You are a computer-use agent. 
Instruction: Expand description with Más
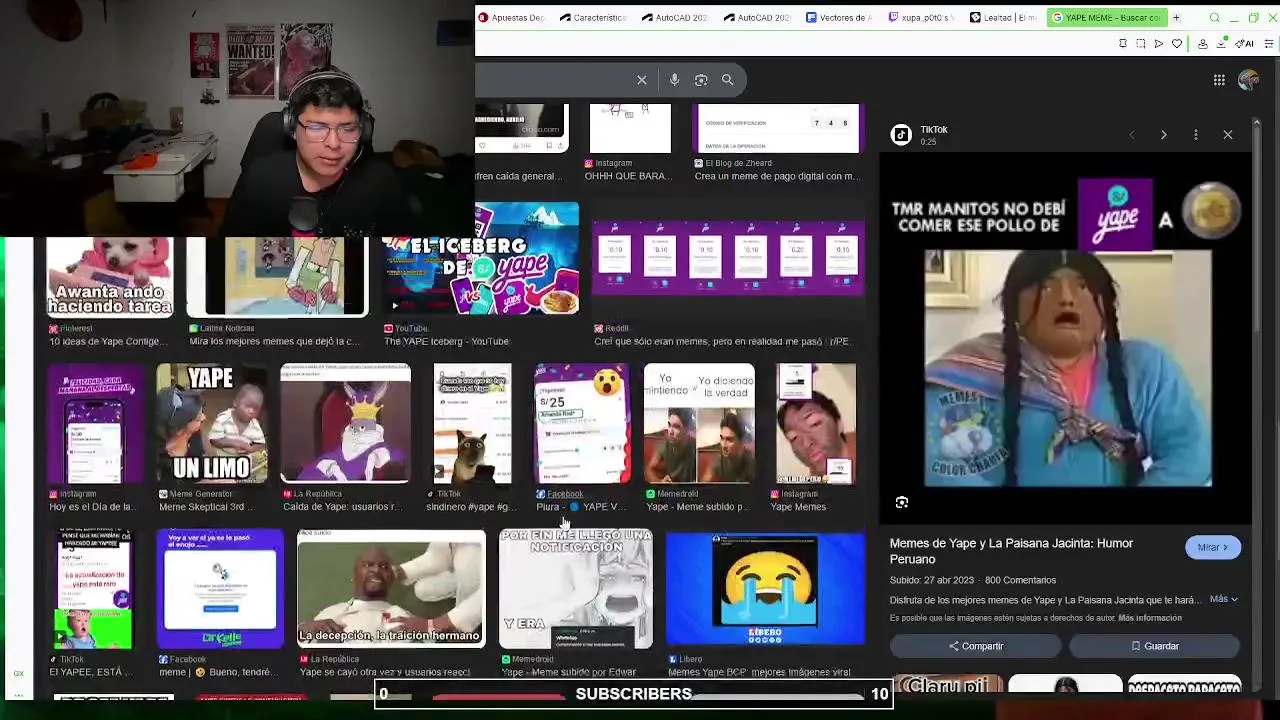click(x=1223, y=599)
